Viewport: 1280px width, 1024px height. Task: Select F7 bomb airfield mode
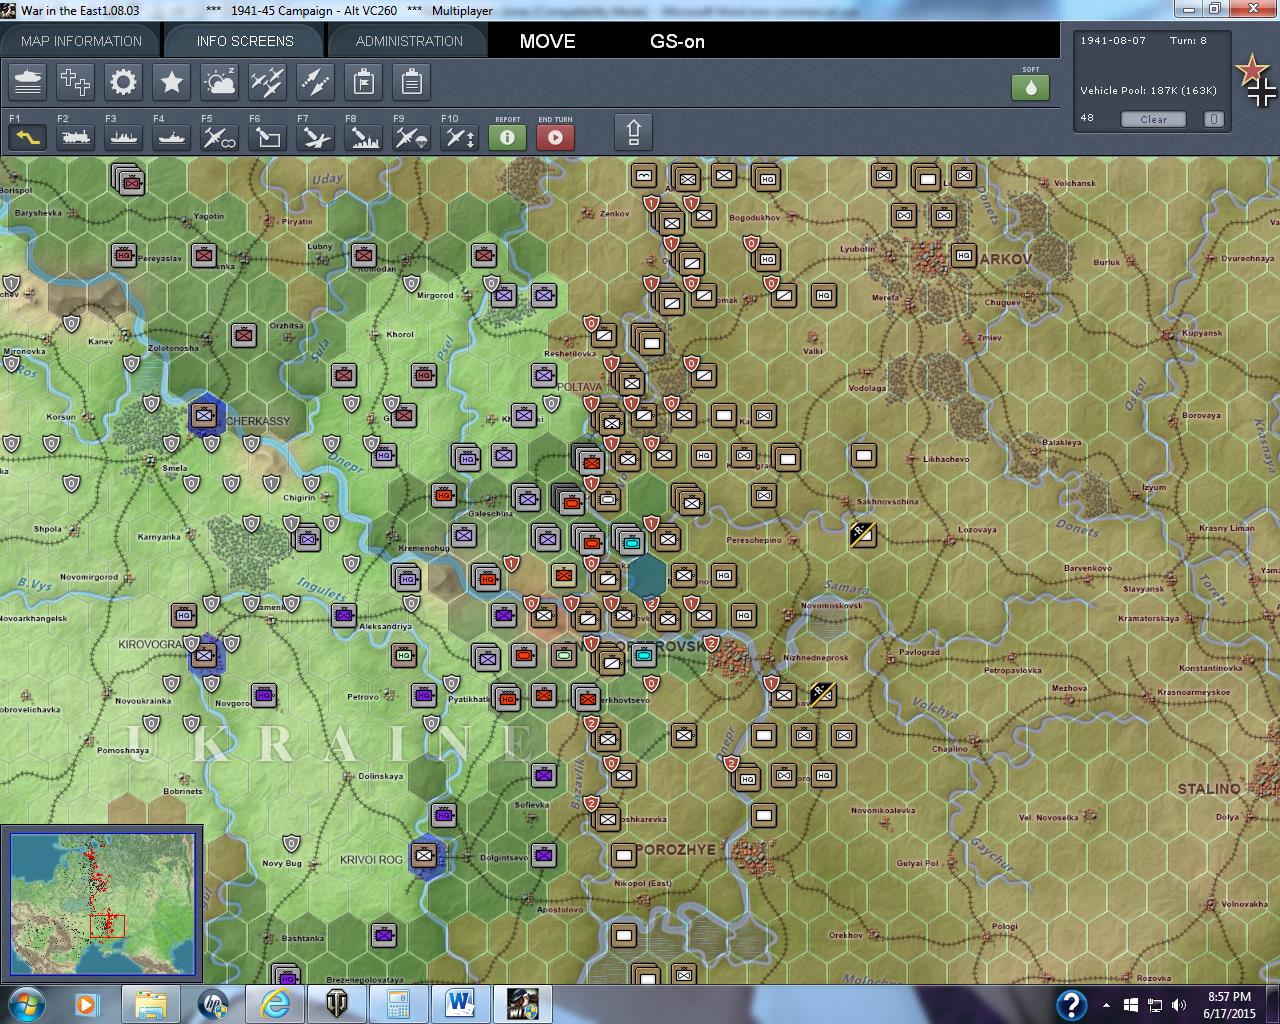coord(315,137)
